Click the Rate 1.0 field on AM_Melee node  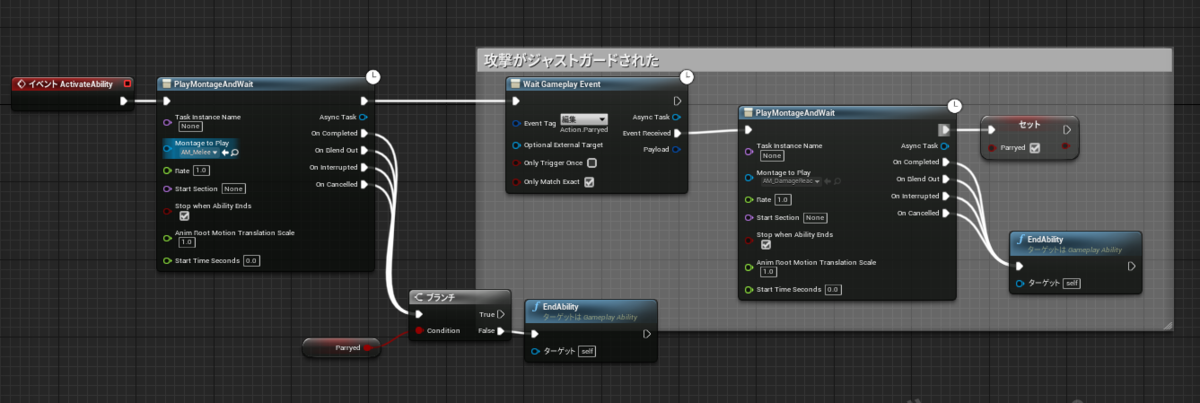pyautogui.click(x=200, y=171)
